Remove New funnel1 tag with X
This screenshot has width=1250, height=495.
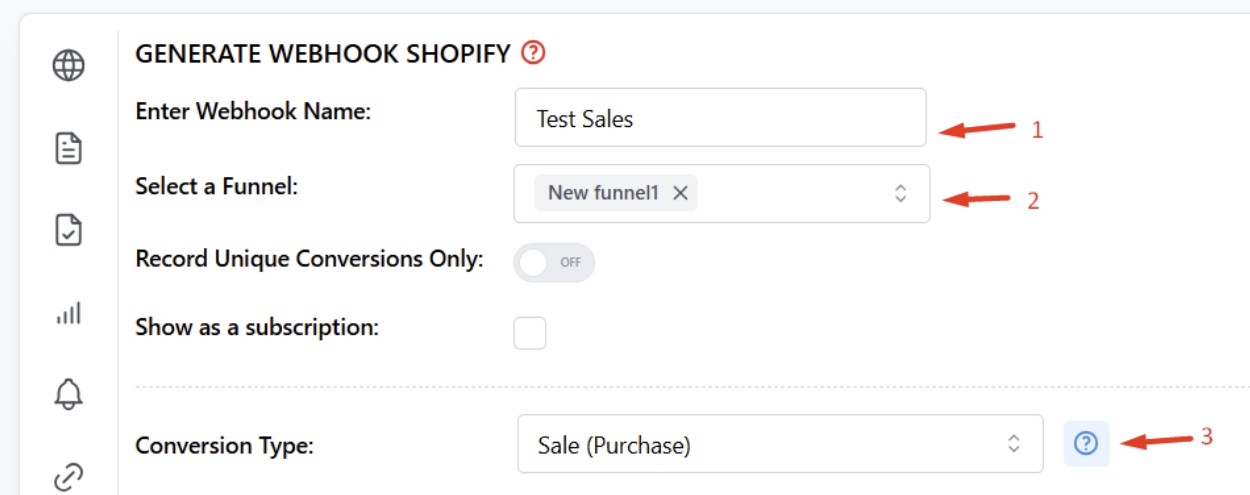point(680,194)
